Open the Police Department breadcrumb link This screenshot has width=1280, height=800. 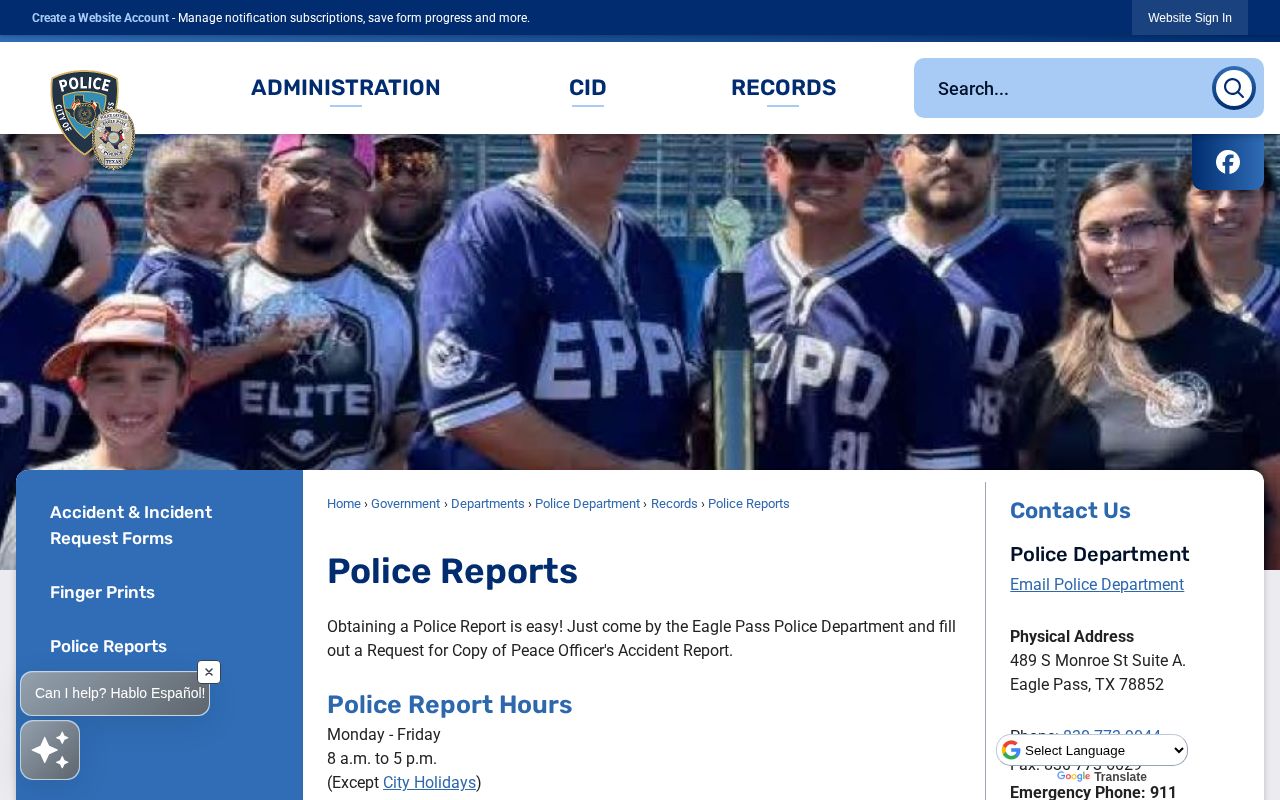pos(587,504)
